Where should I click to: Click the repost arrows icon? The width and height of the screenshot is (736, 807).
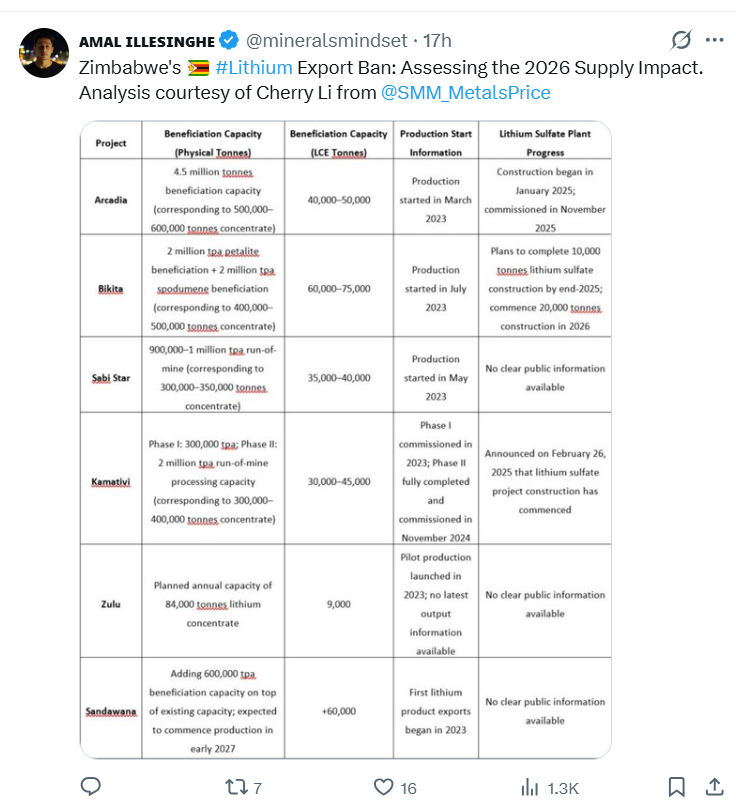pos(234,787)
